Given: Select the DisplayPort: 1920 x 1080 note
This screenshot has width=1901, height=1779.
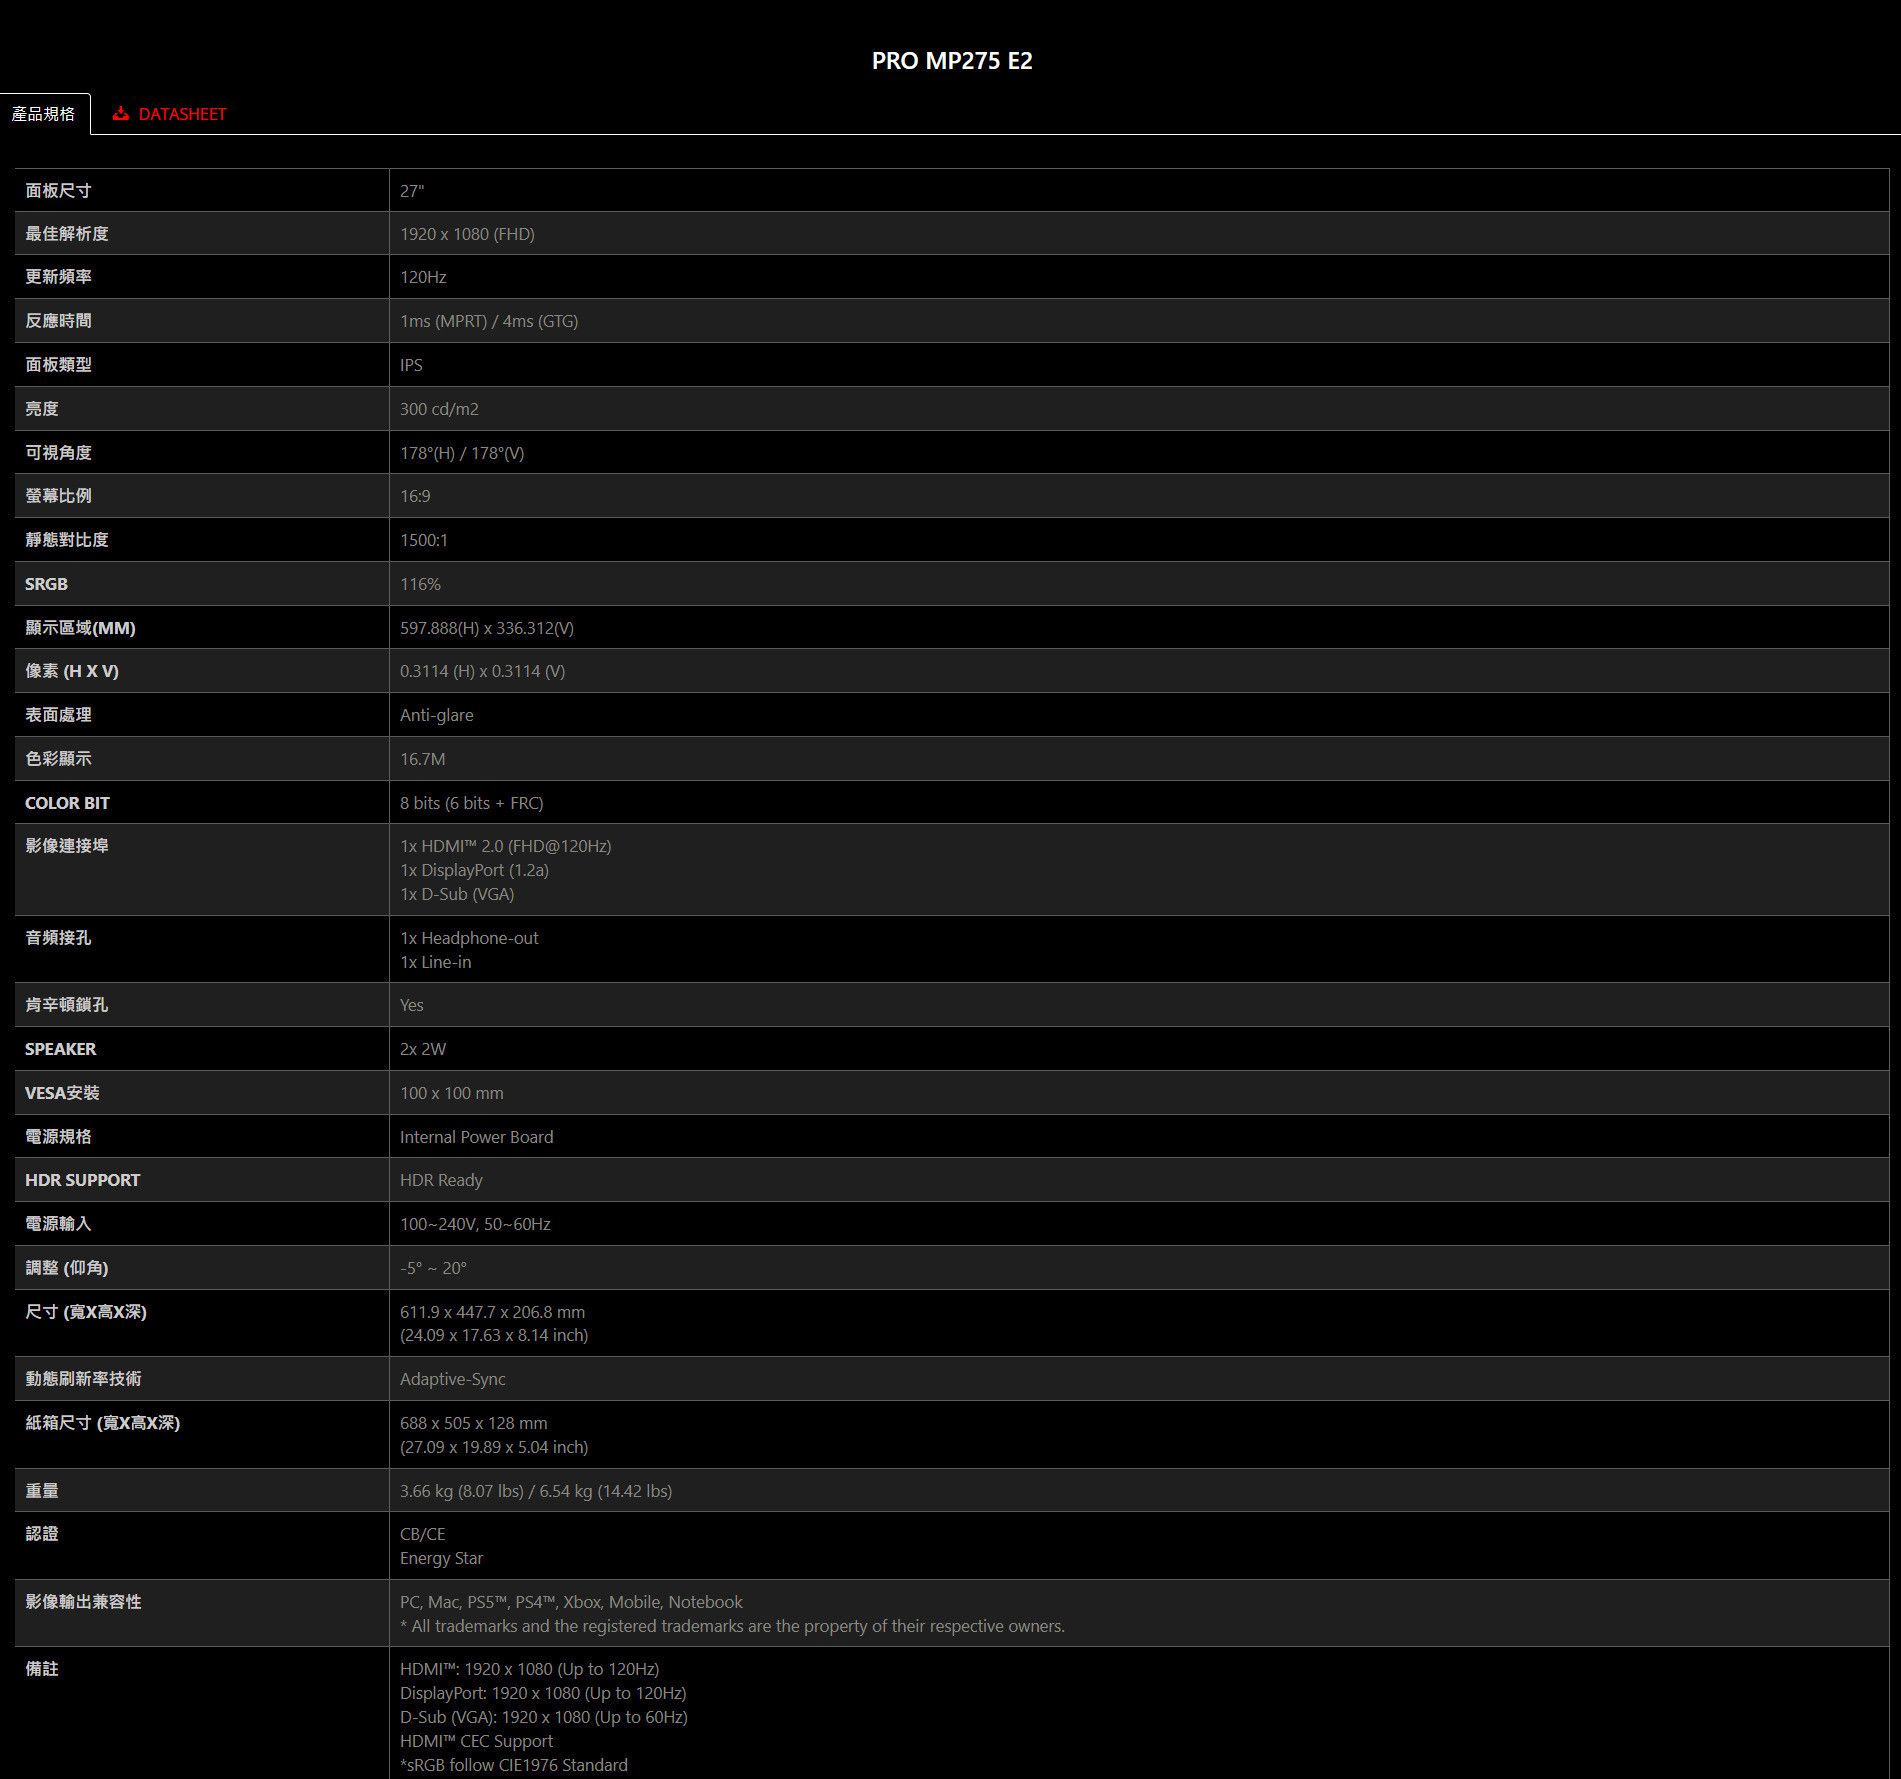Looking at the screenshot, I should click(543, 1693).
